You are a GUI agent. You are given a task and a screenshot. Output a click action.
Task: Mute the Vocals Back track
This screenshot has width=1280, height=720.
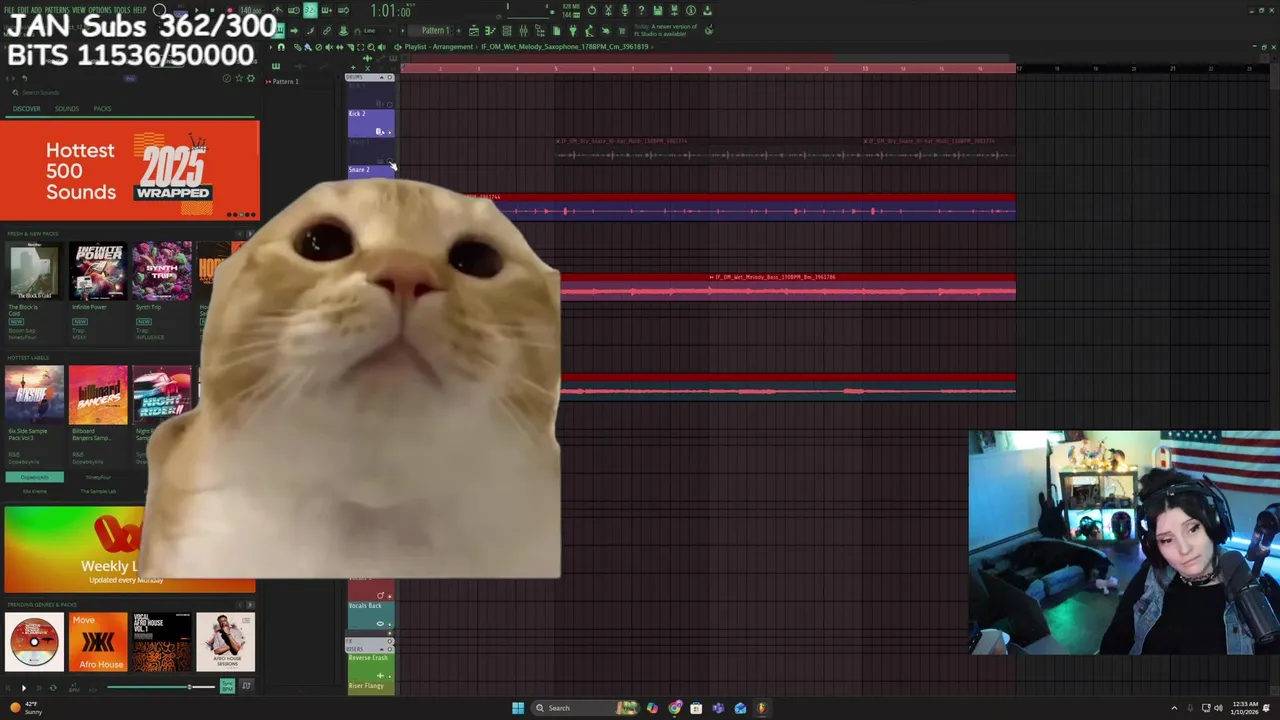pyautogui.click(x=390, y=625)
